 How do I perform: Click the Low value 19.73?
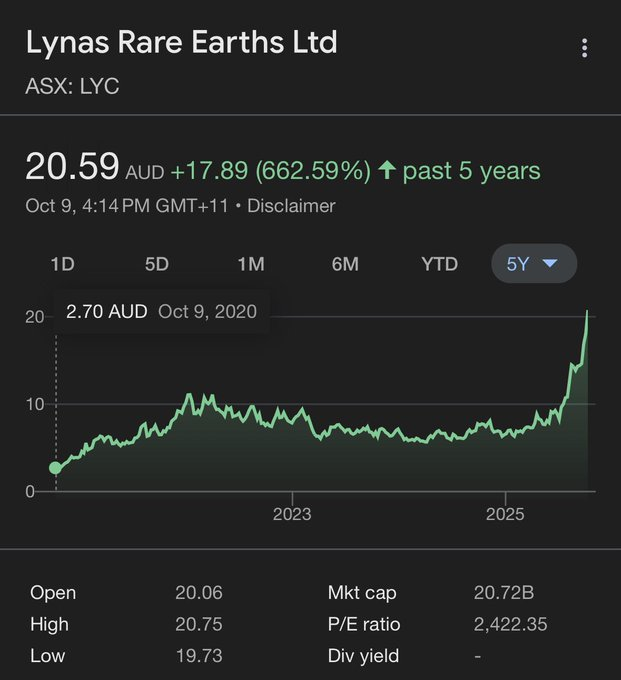199,656
